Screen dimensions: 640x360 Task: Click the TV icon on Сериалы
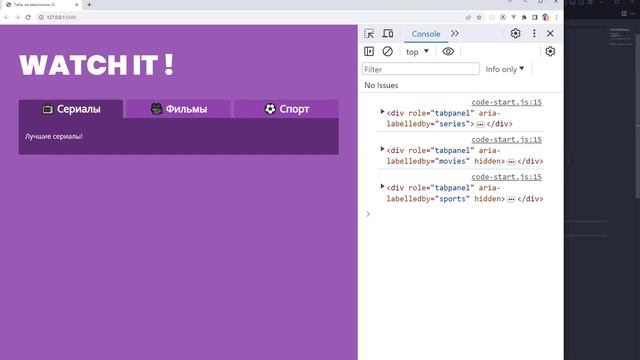pos(48,109)
